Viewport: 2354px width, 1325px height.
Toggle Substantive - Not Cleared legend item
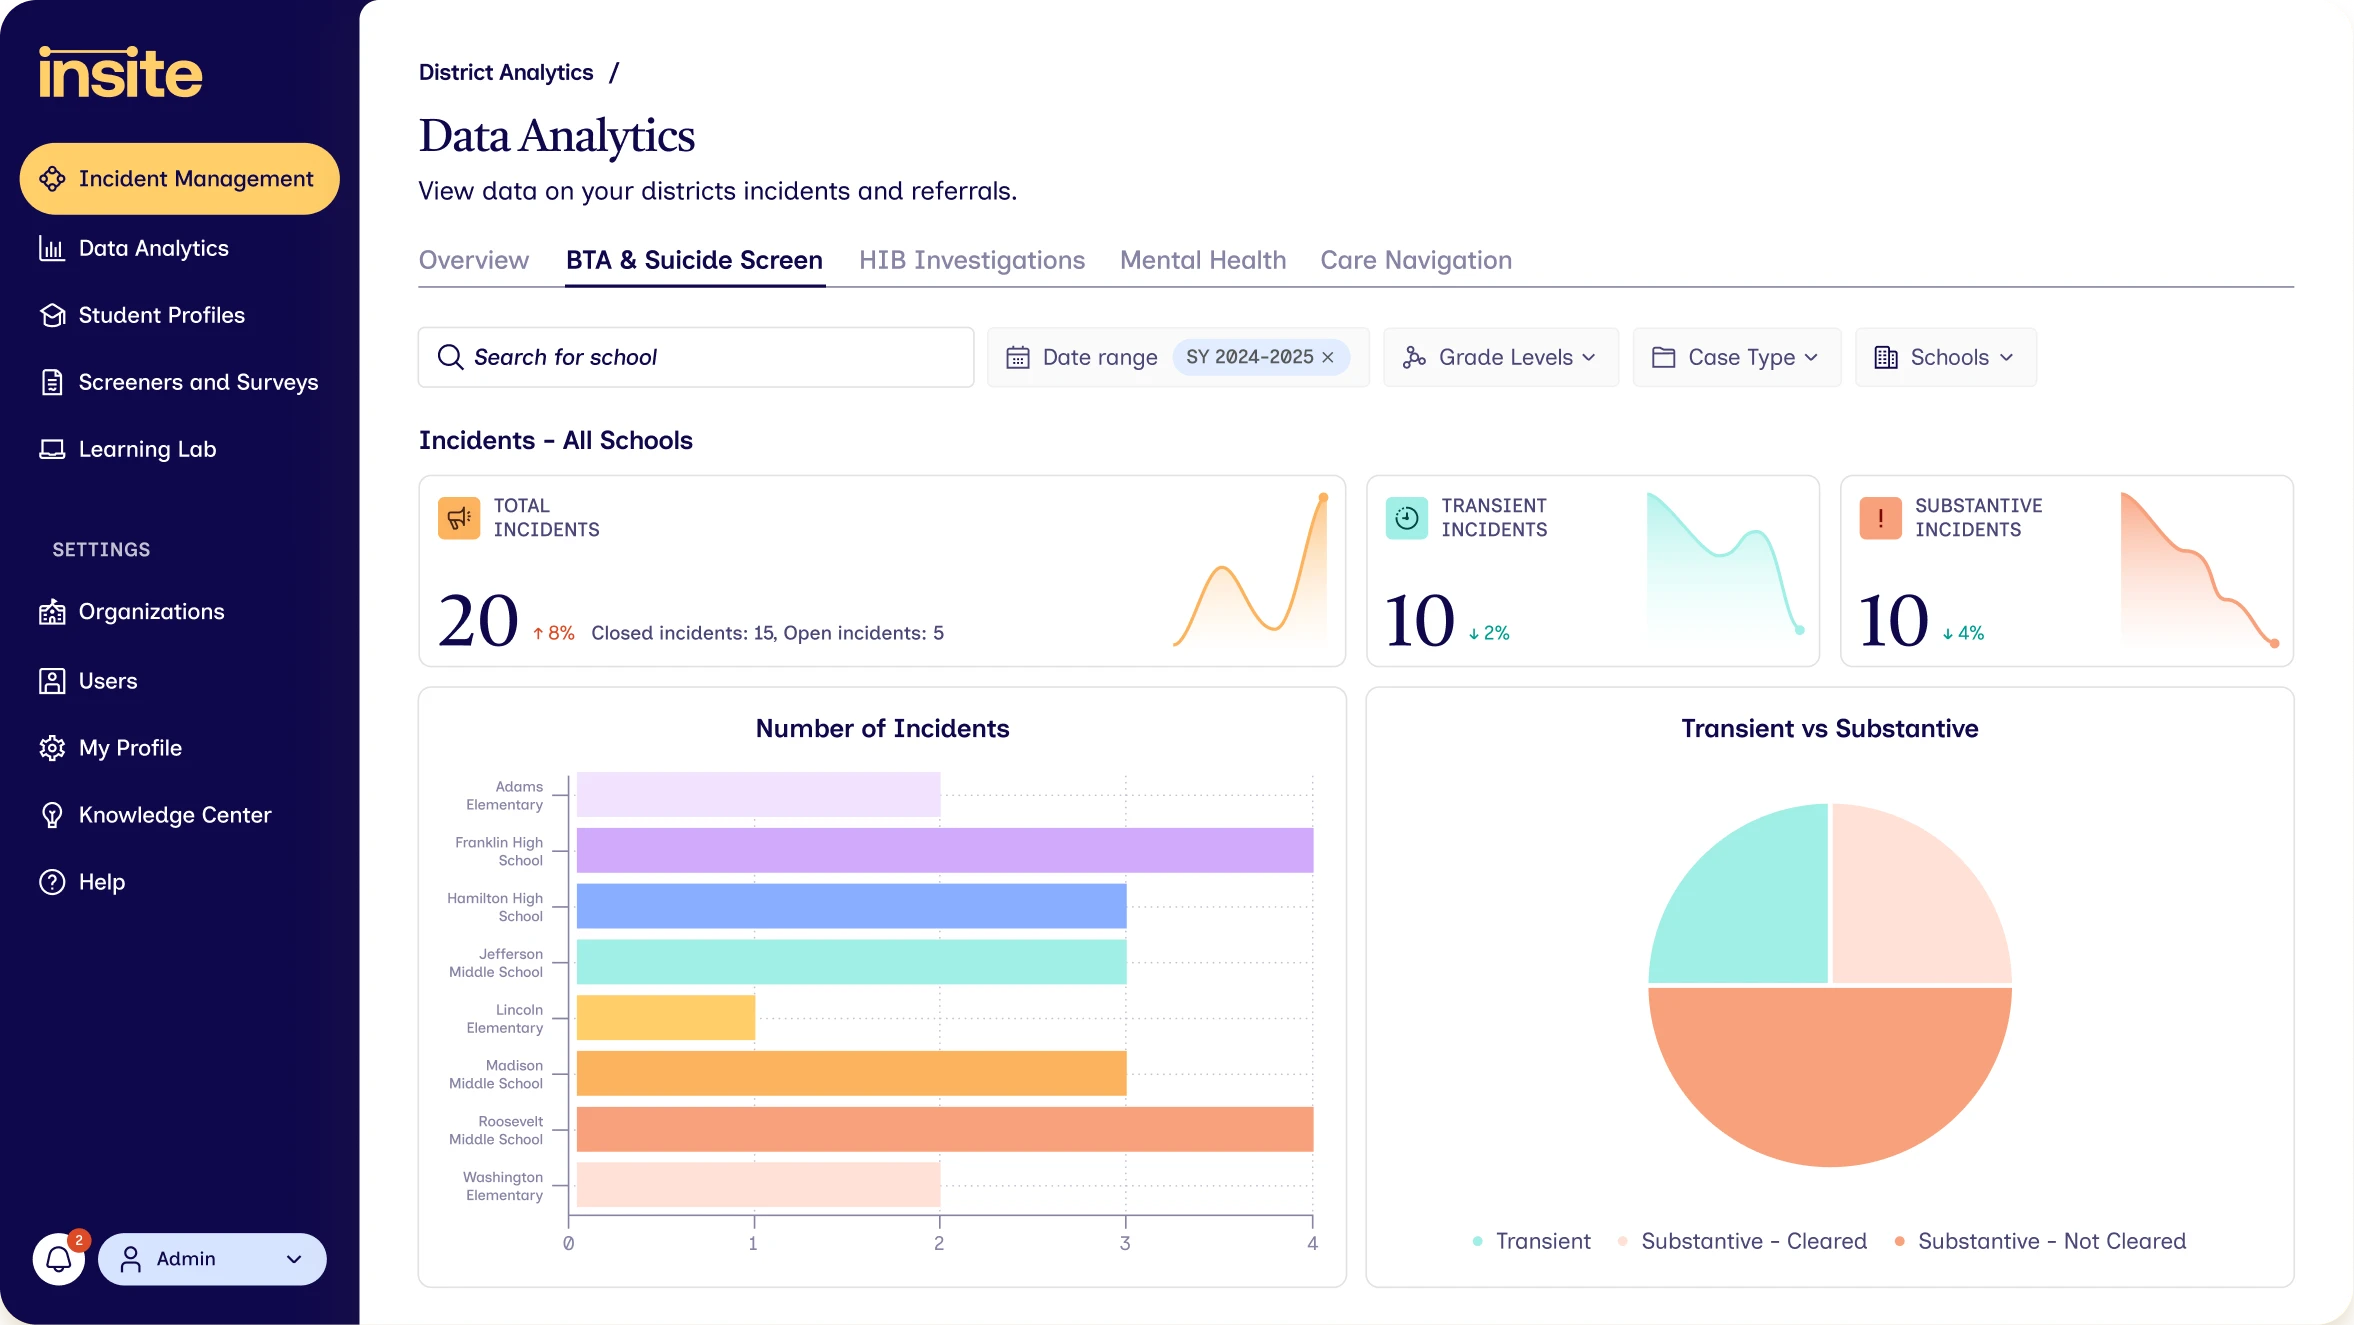click(x=2040, y=1241)
